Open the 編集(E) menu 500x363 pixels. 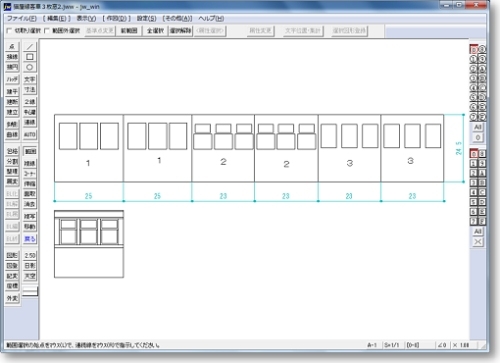57,18
